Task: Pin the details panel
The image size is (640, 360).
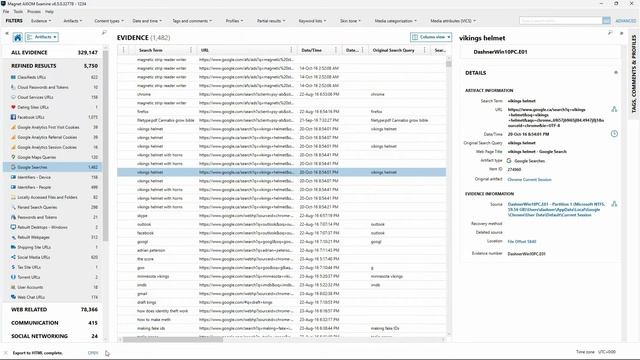Action: (610, 33)
